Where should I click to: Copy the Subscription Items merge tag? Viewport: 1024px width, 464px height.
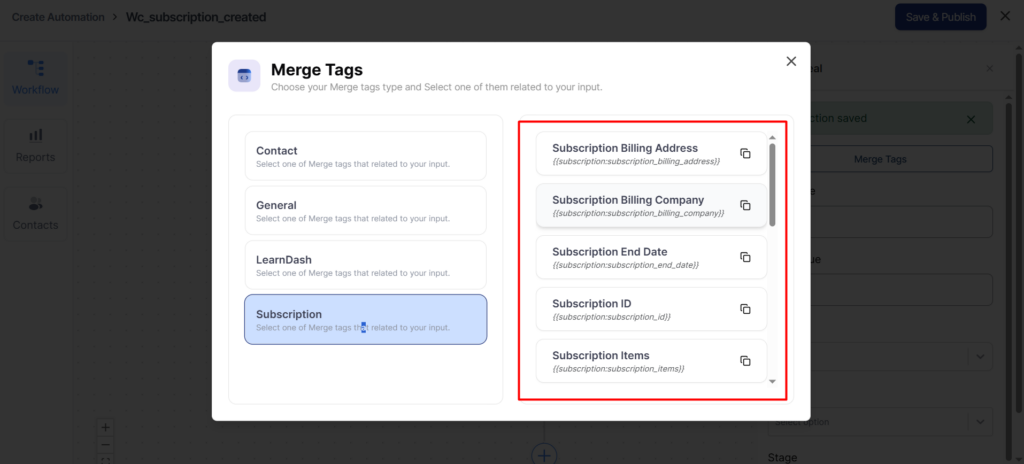[x=745, y=361]
